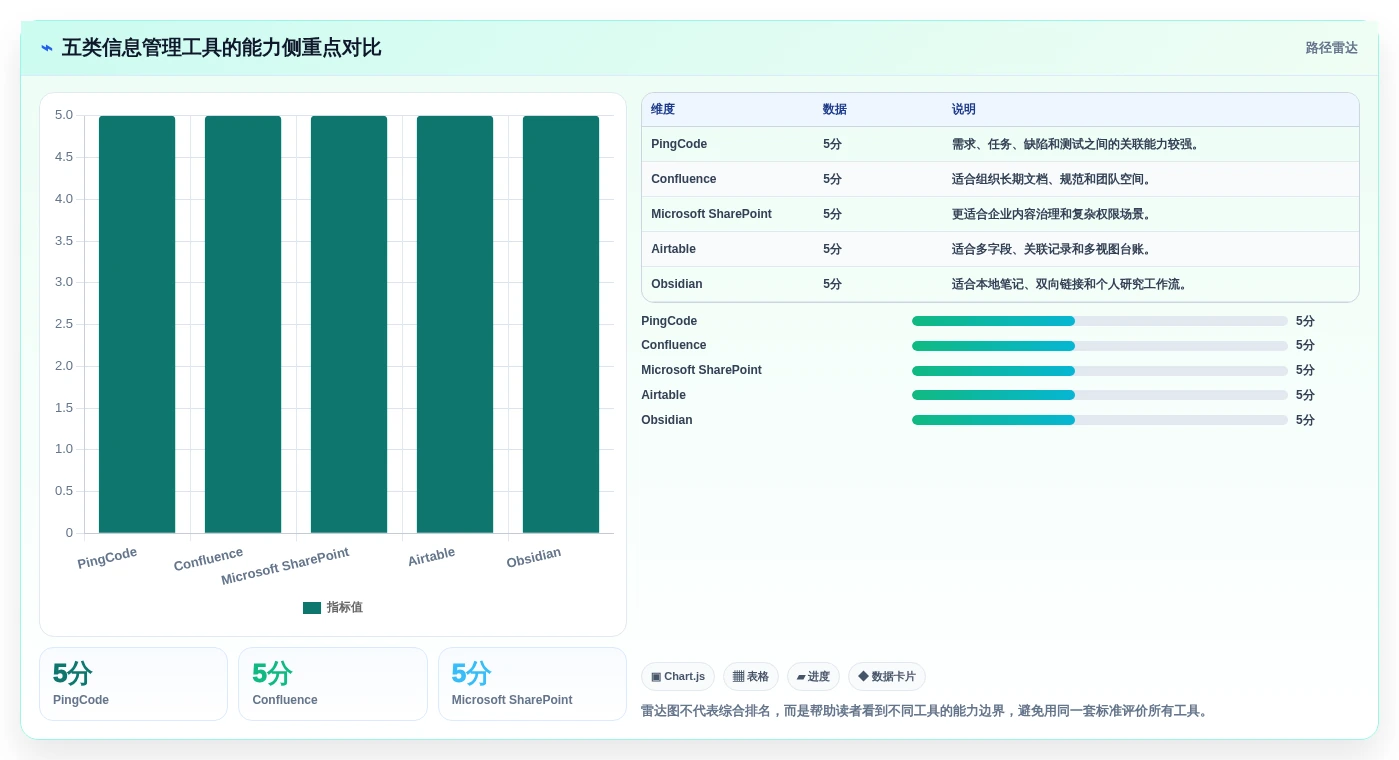
Task: Click the Airtable progress bar
Action: (x=1100, y=395)
